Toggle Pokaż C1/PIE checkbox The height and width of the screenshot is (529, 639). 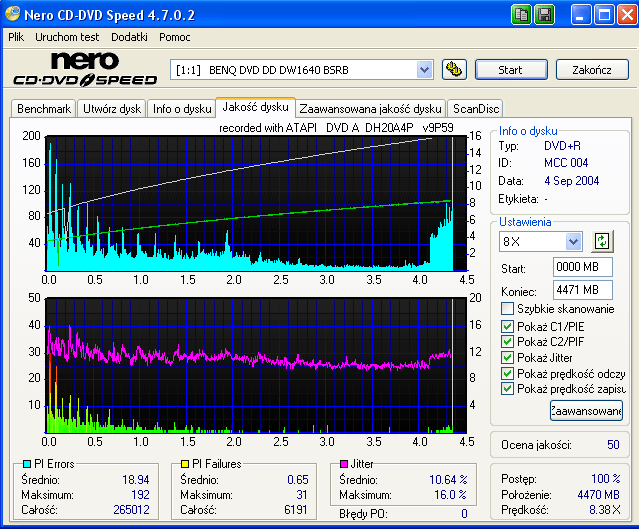click(507, 326)
